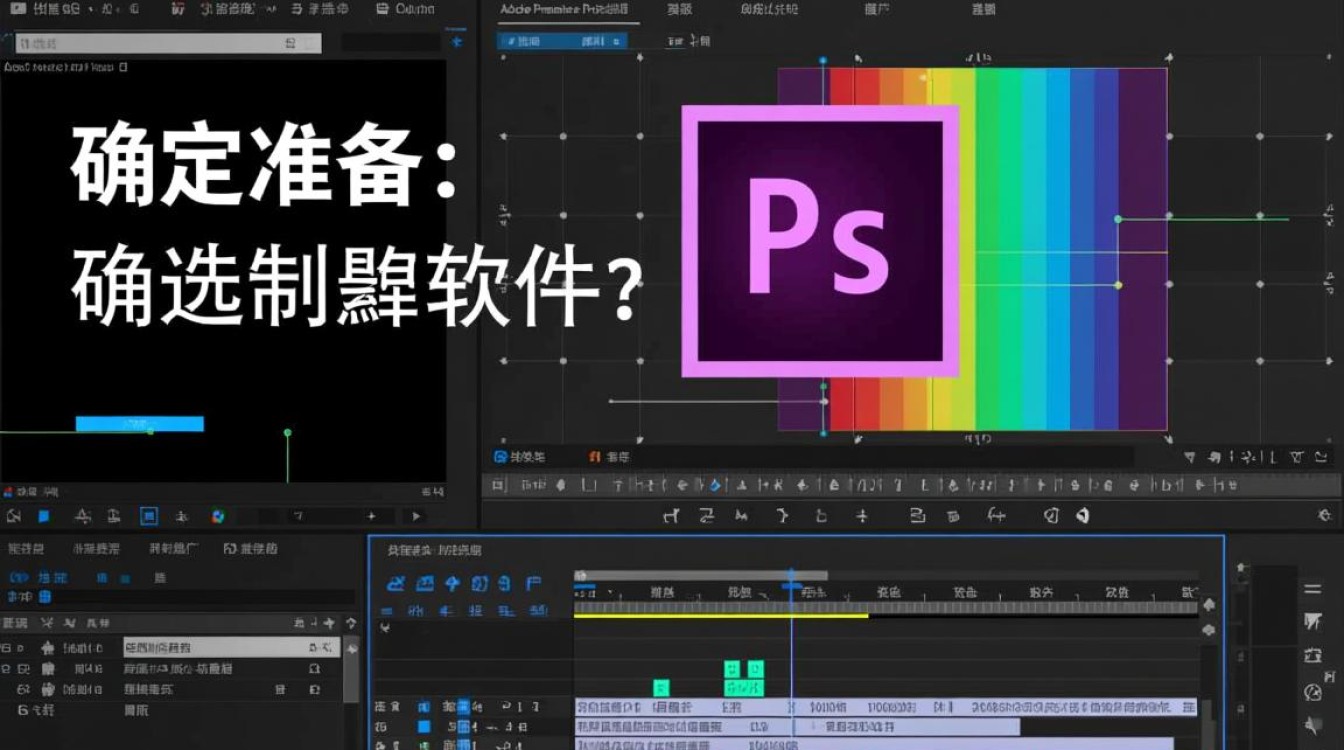Click the yellow work-area bar under timeline ruler
Image resolution: width=1344 pixels, height=750 pixels.
point(721,615)
